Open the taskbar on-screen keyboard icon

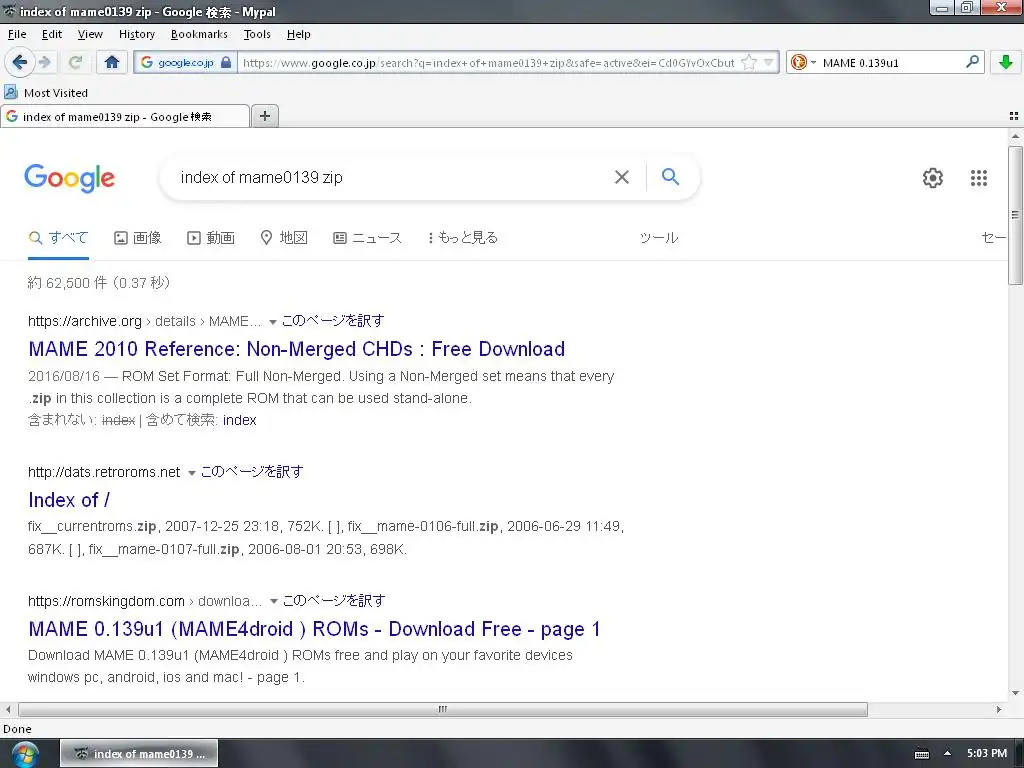tap(921, 754)
